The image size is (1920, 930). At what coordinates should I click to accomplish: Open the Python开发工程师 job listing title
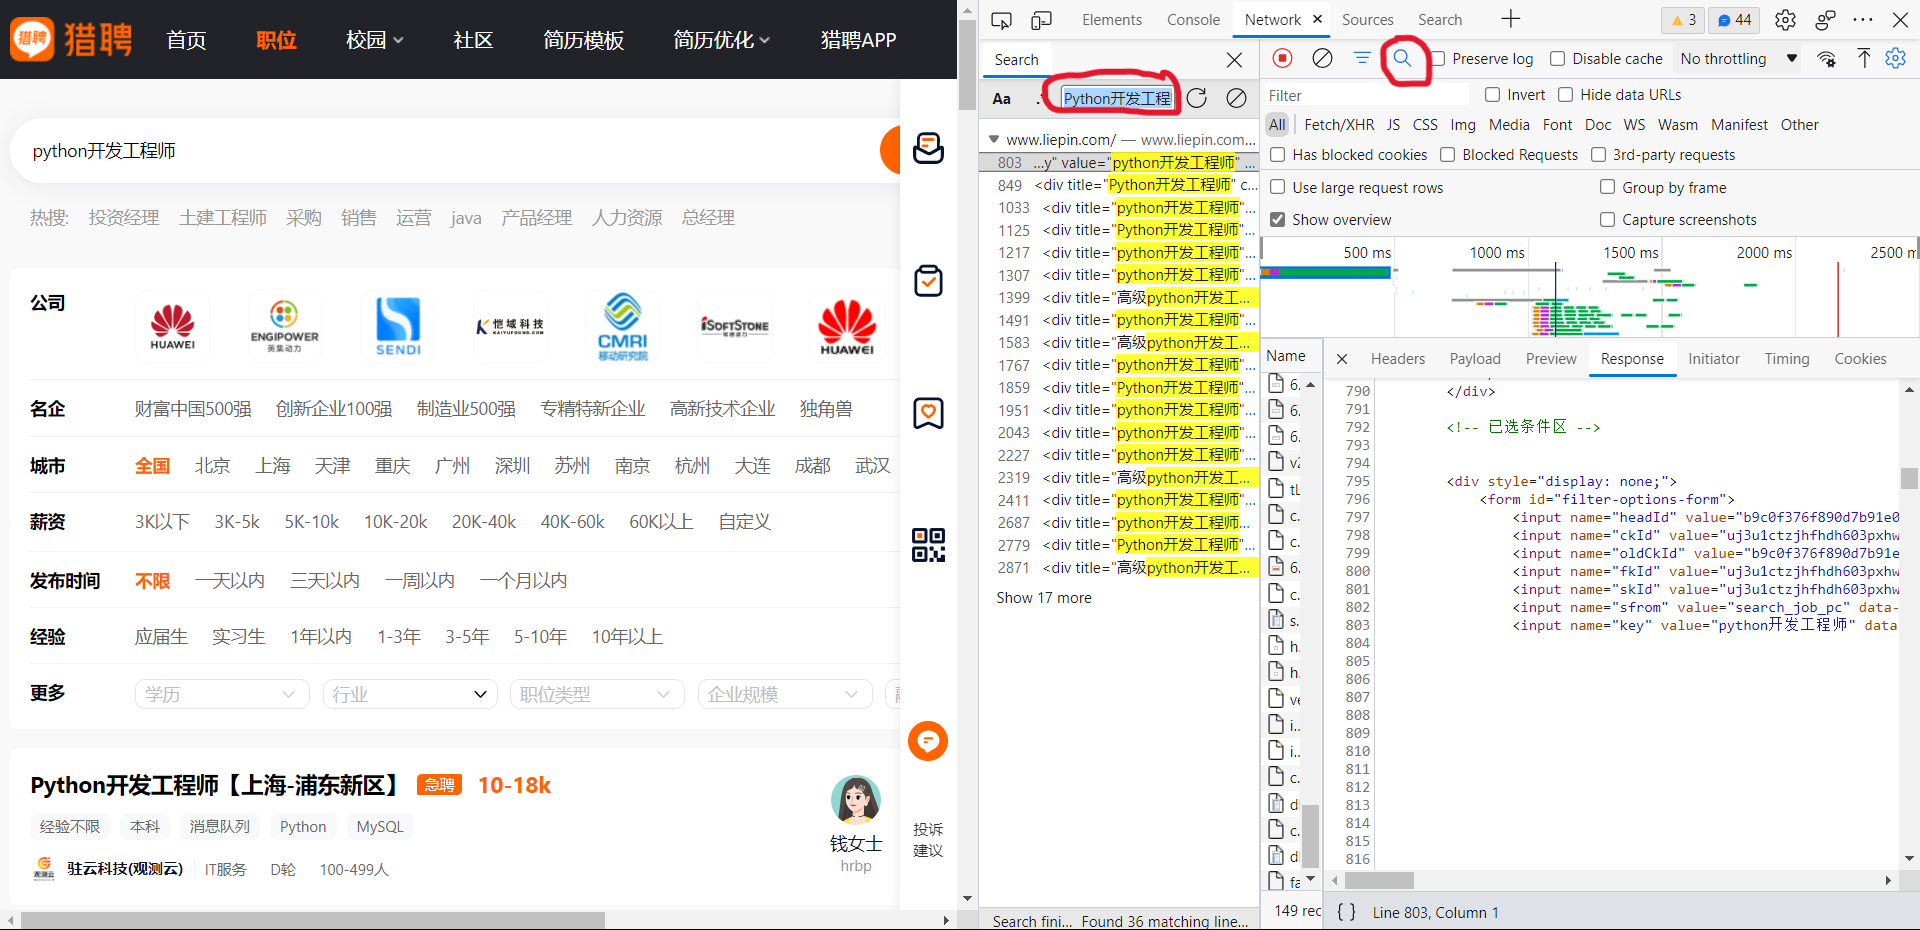[x=214, y=785]
